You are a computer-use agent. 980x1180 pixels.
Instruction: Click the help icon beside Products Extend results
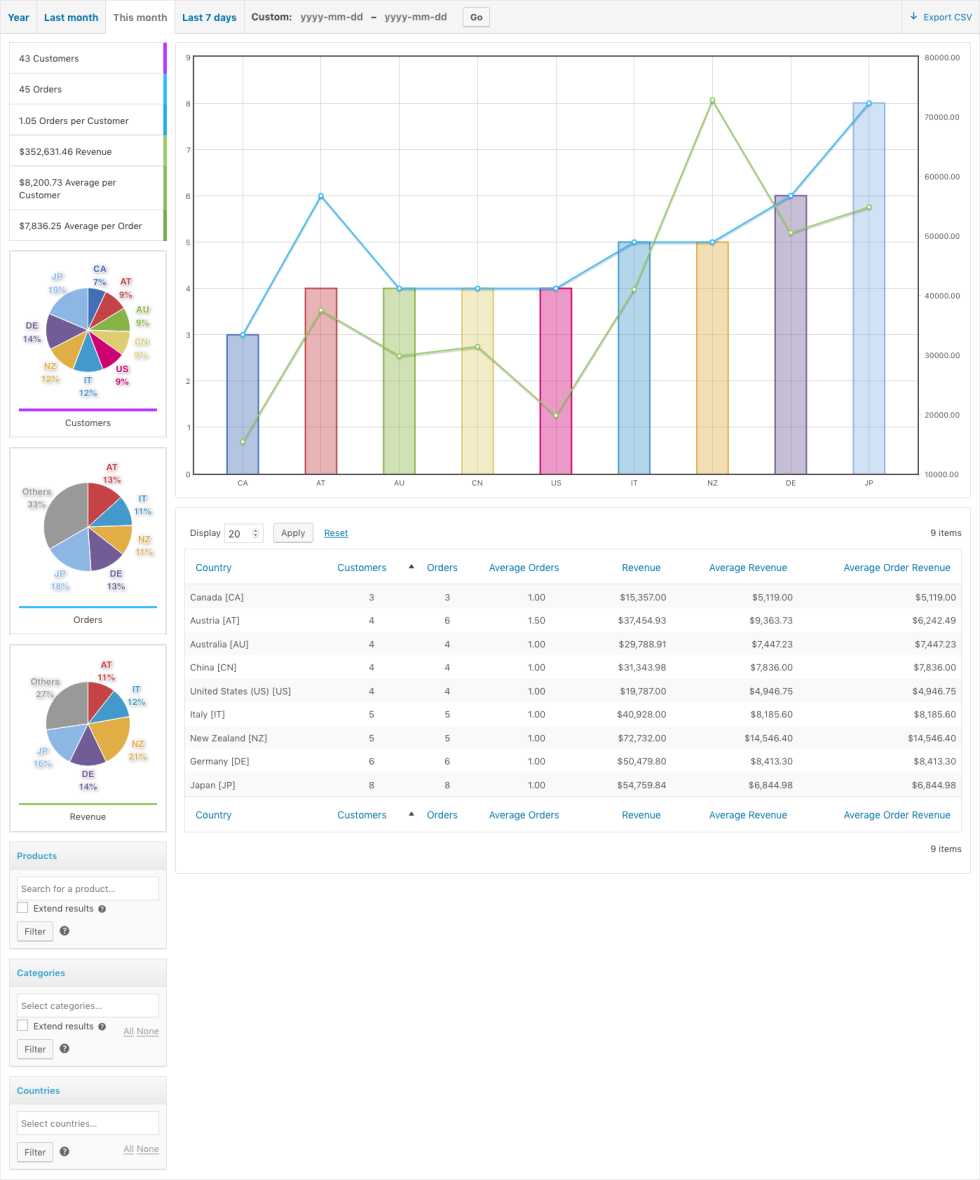click(103, 908)
